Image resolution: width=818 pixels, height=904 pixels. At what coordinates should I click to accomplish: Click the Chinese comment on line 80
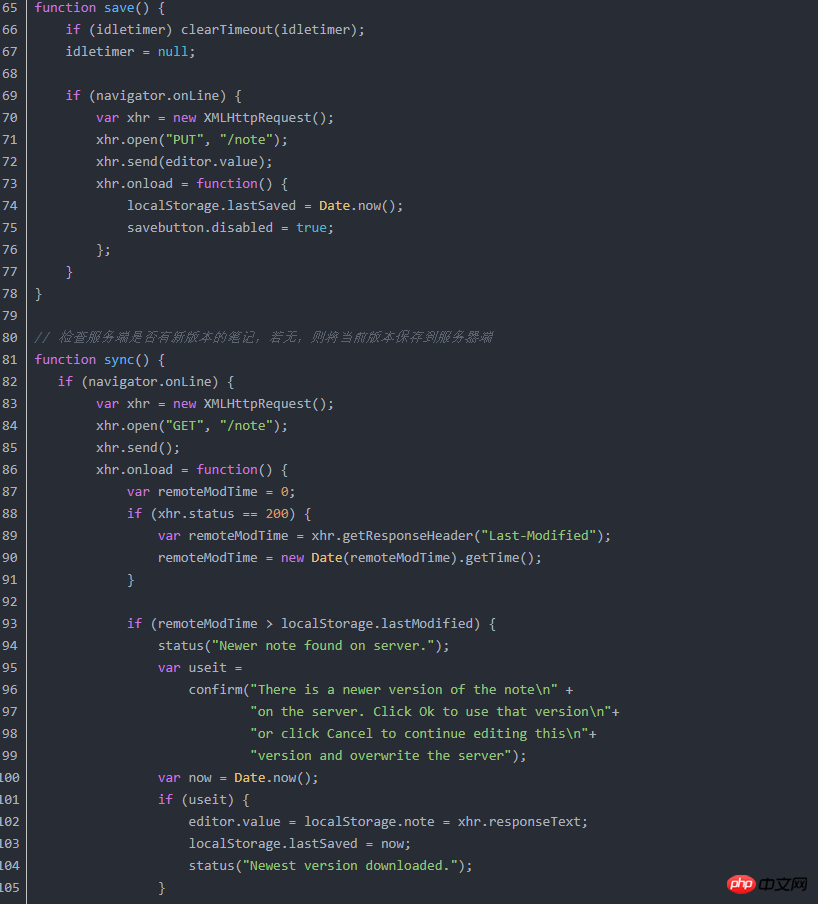[263, 337]
